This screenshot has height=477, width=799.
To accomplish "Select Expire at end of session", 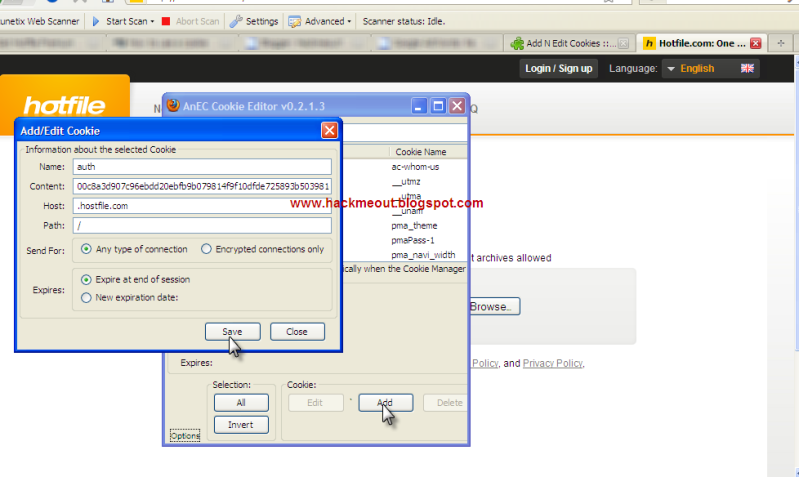I will point(86,279).
